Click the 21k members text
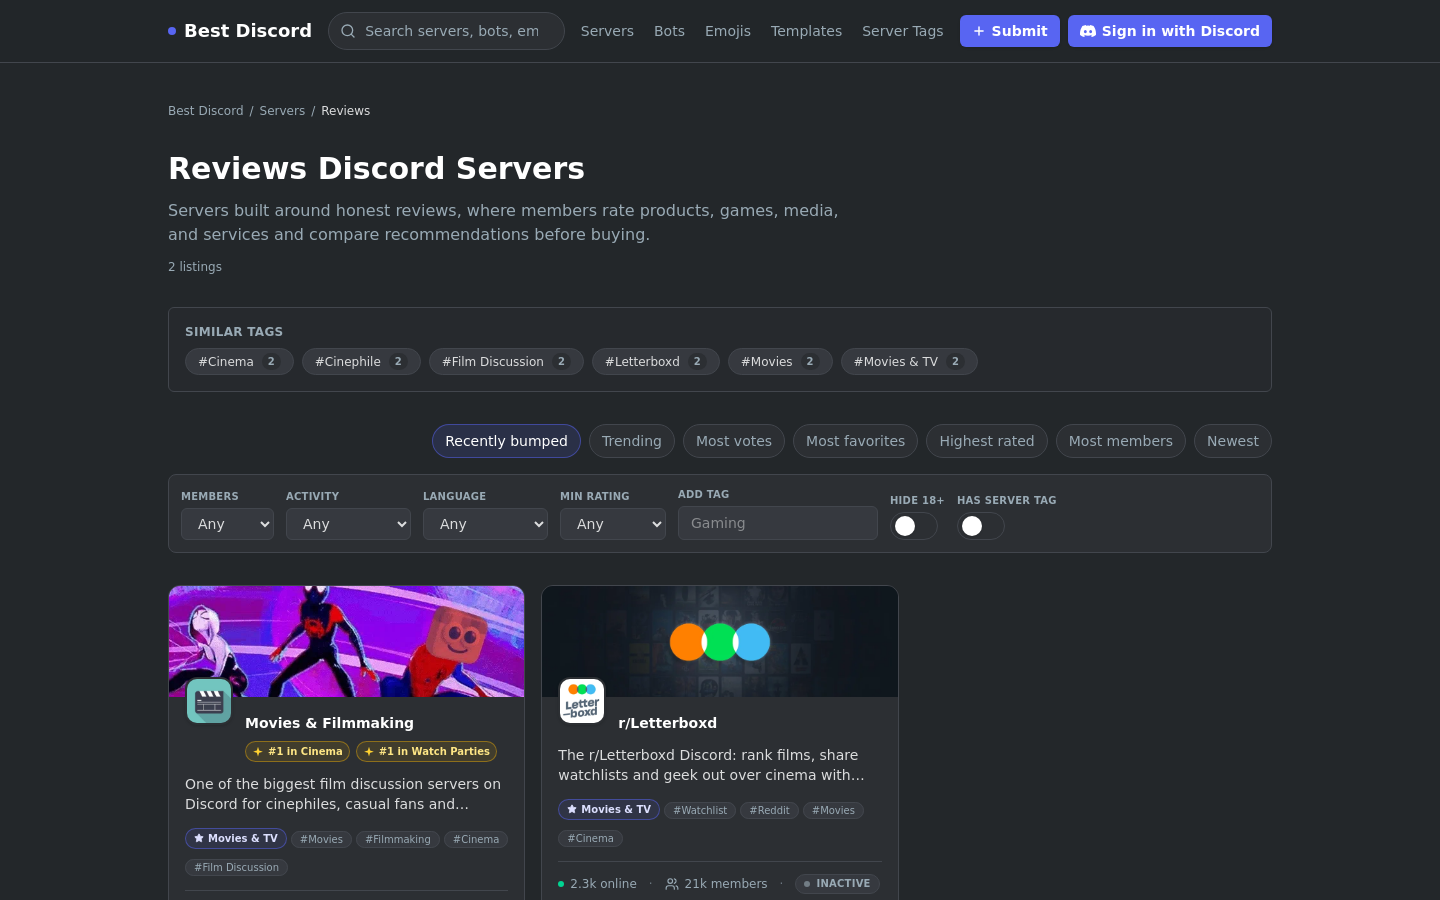The height and width of the screenshot is (900, 1440). (726, 884)
